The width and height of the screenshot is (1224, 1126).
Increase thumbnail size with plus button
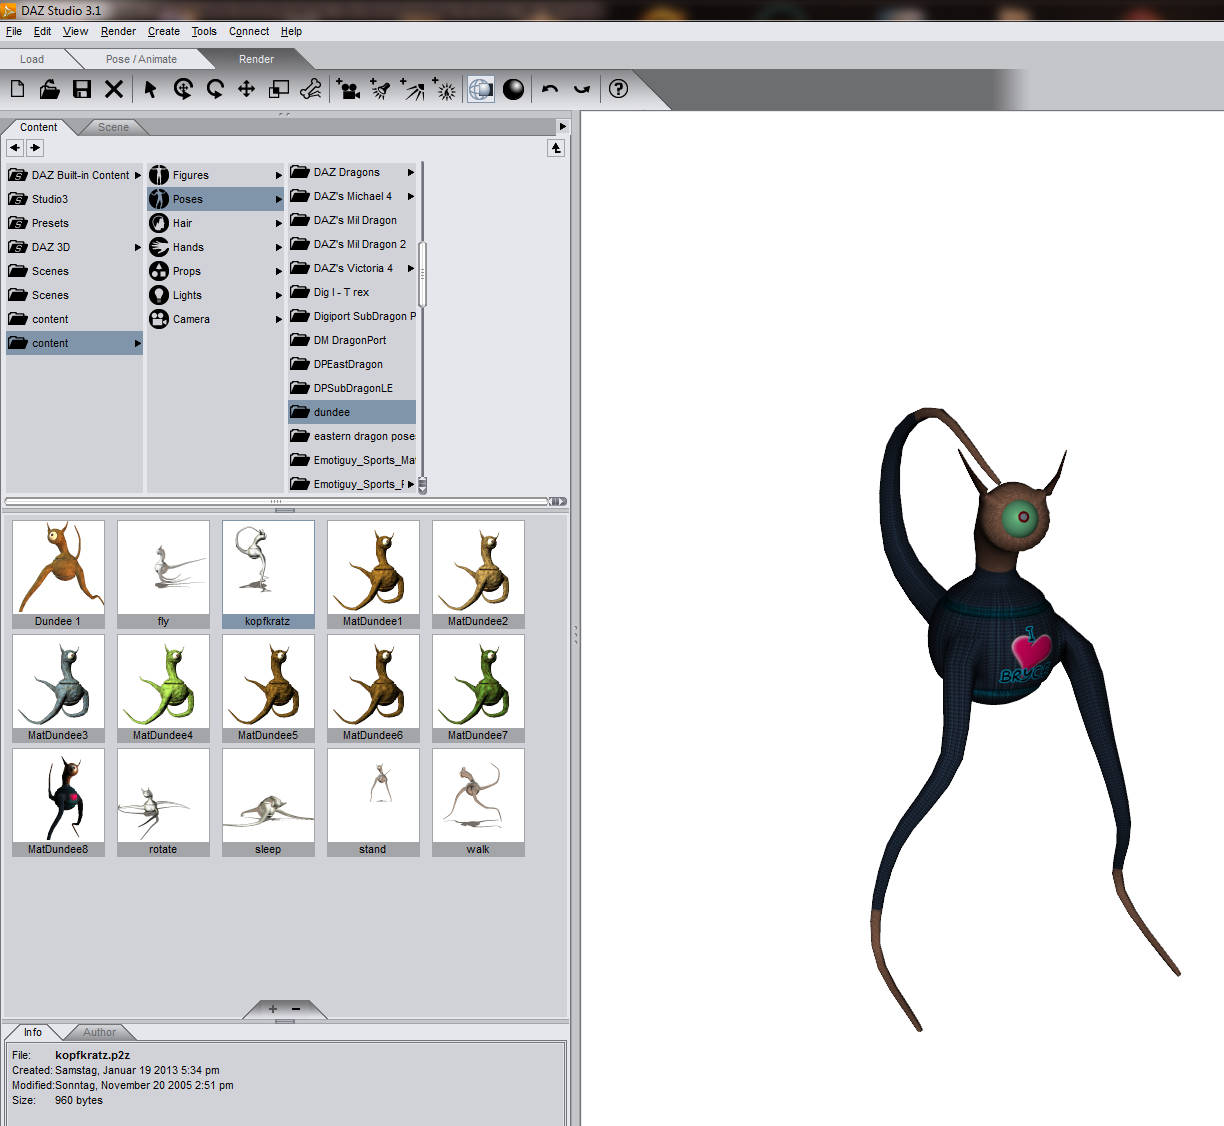pos(273,1009)
